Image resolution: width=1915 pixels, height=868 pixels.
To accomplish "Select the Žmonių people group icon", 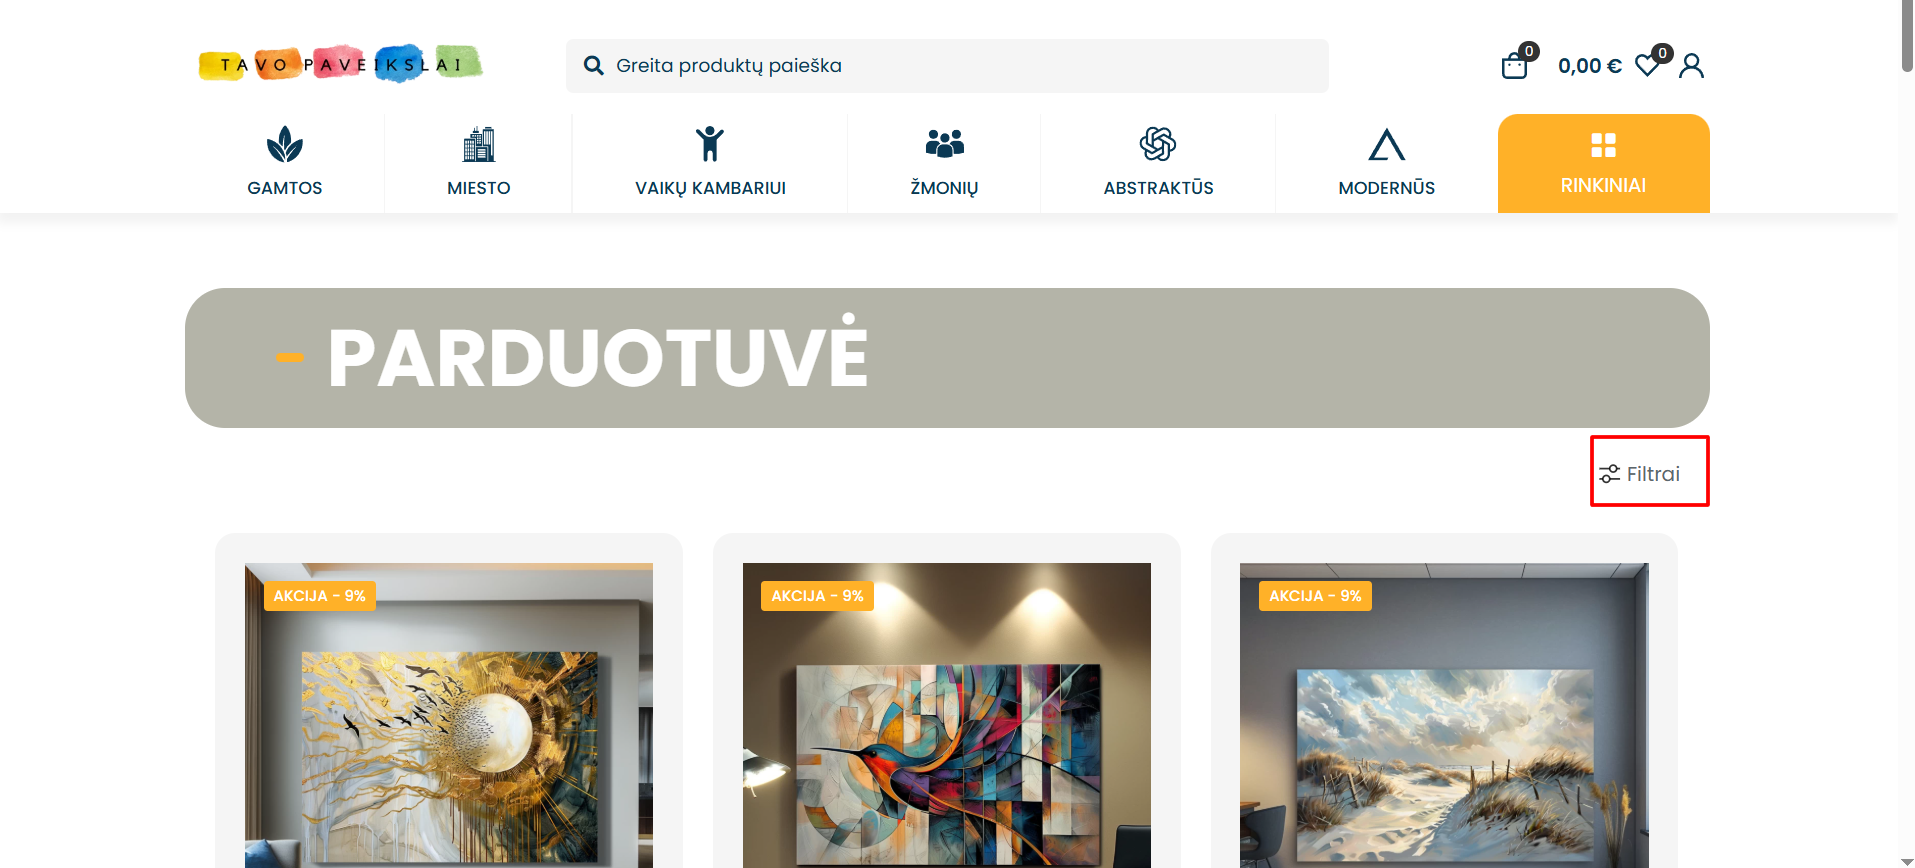I will click(x=945, y=144).
